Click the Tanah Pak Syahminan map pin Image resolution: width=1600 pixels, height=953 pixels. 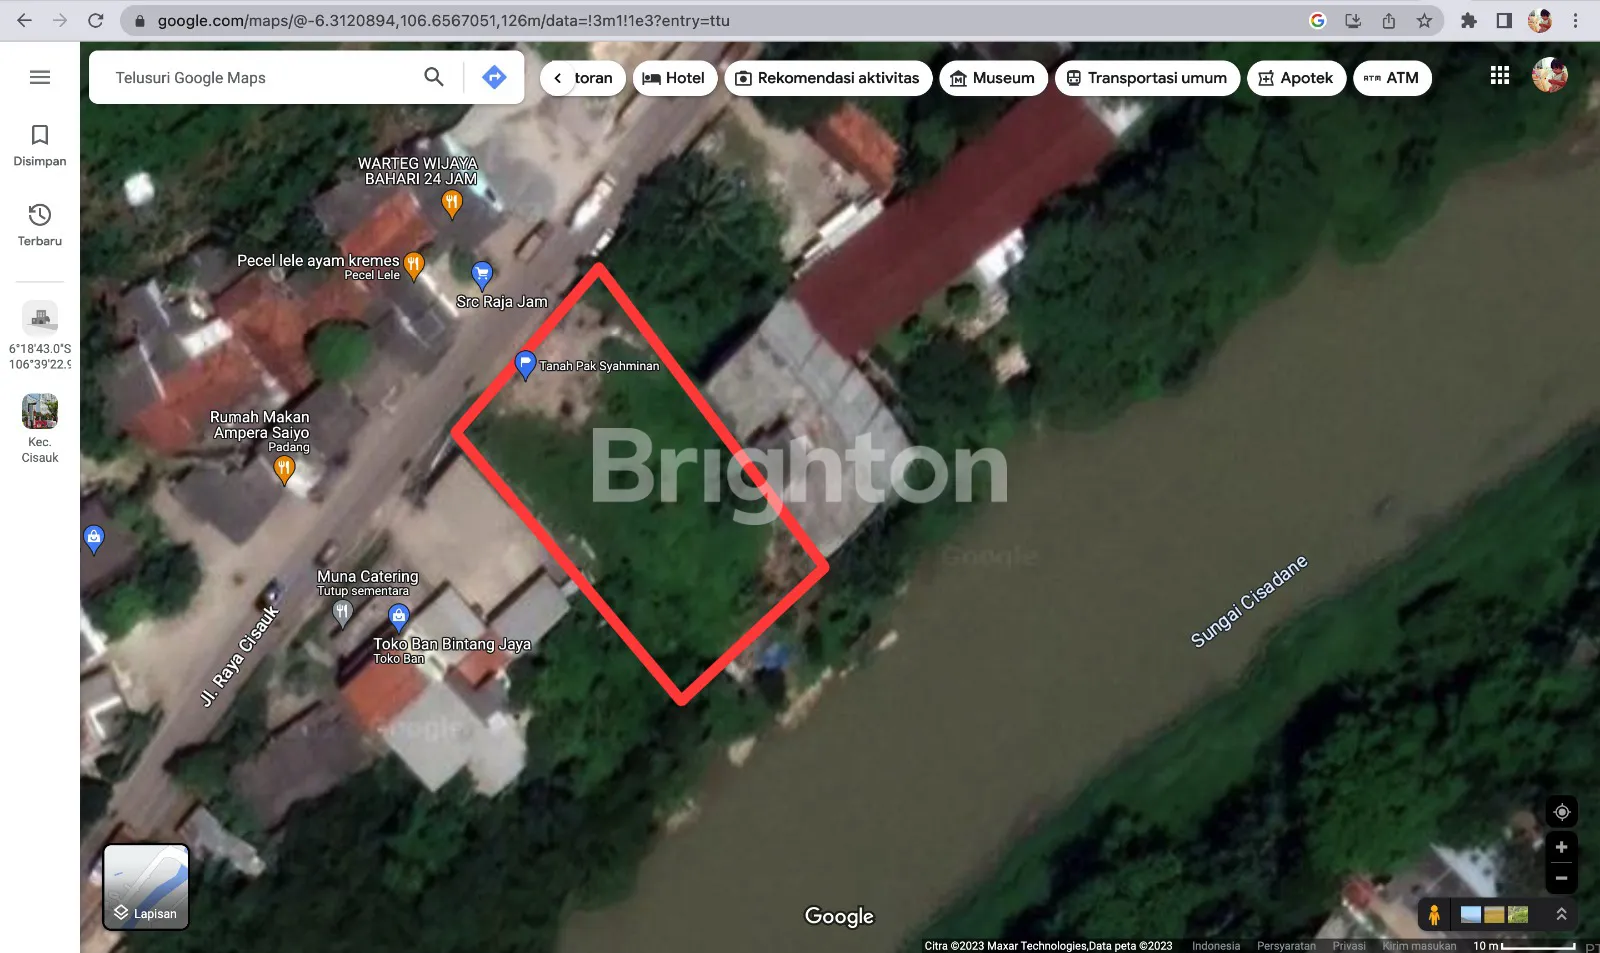point(525,364)
